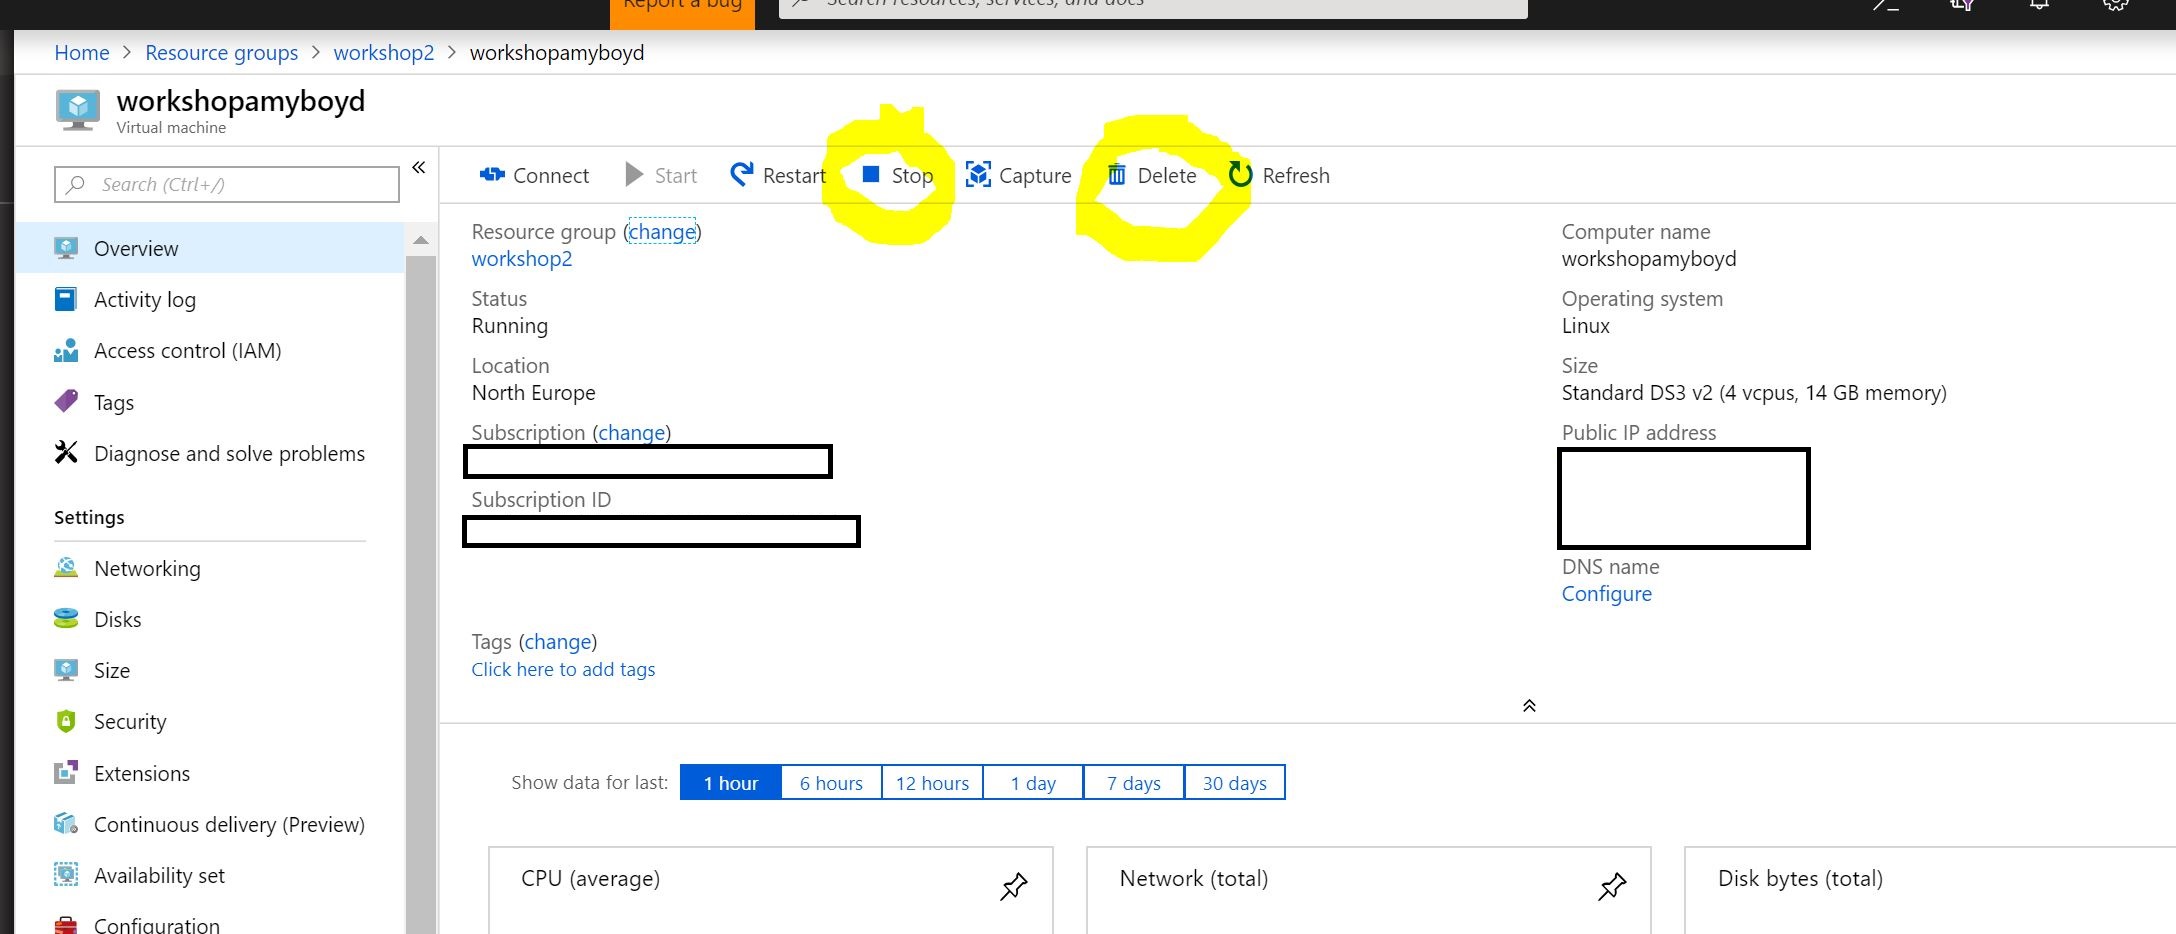Refresh the overview page
The height and width of the screenshot is (934, 2176).
tap(1279, 175)
